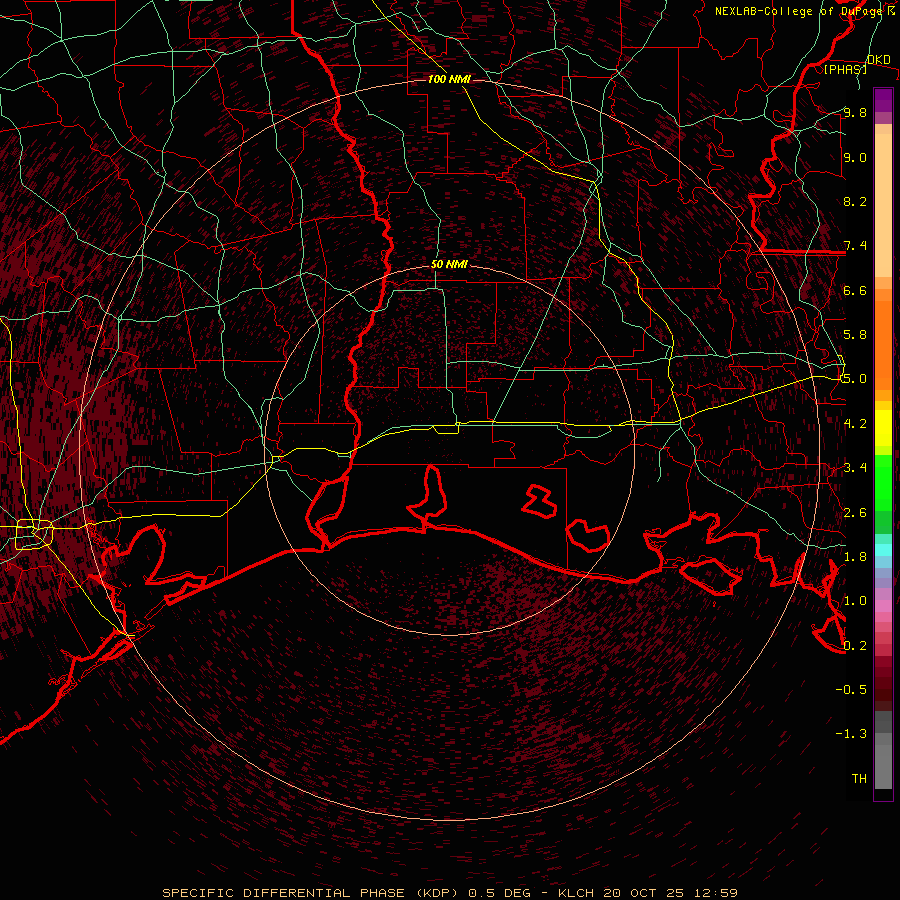Click the 12:59 timestamp

point(715,893)
